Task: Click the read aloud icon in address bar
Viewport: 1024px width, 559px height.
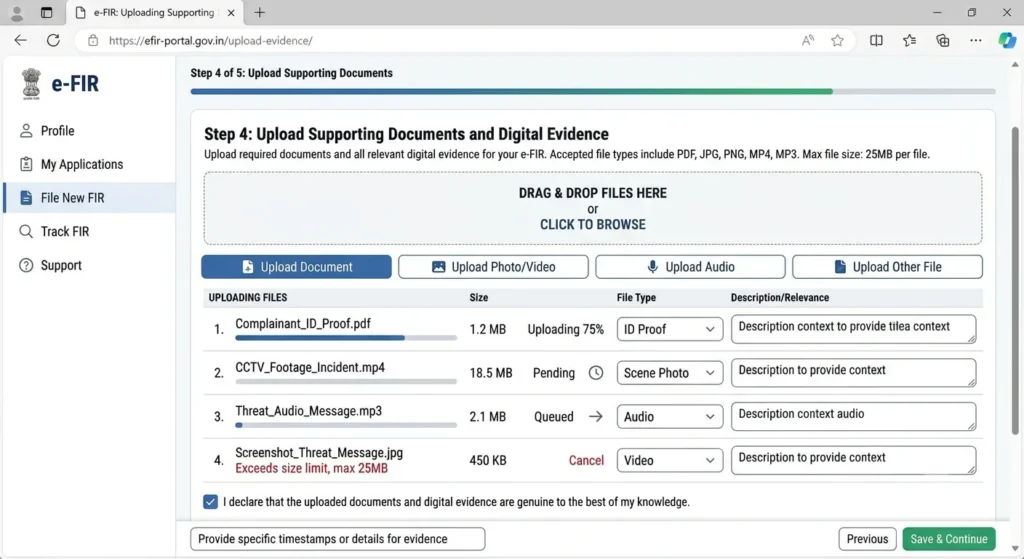Action: pos(808,40)
